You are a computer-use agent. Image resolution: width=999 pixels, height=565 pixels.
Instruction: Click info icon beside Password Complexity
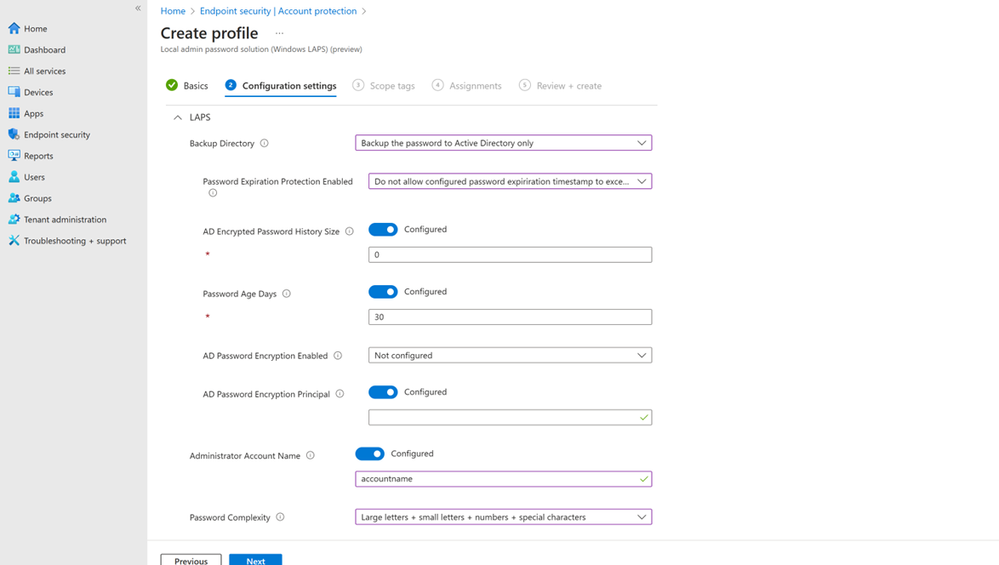pos(280,517)
